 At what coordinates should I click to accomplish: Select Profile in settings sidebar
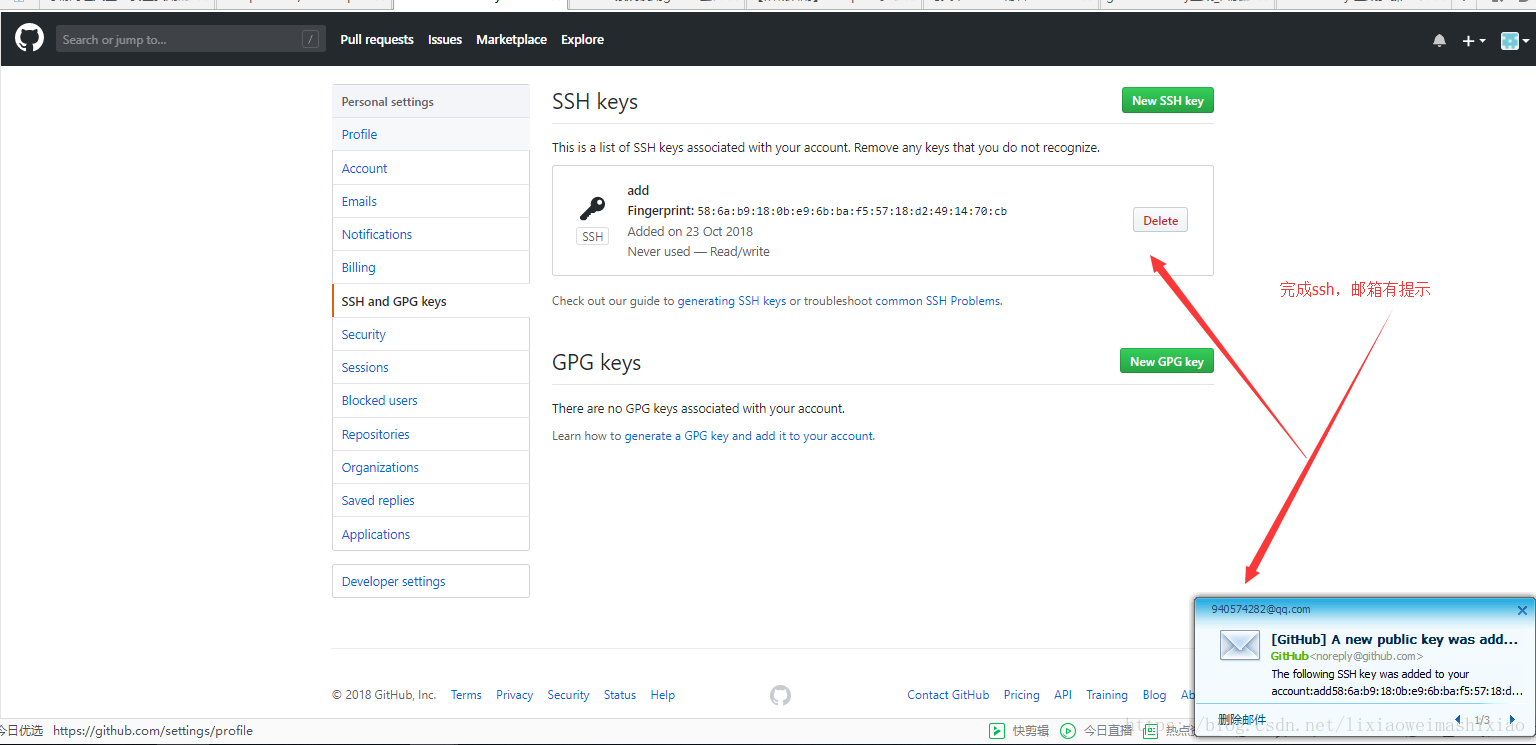pos(431,134)
